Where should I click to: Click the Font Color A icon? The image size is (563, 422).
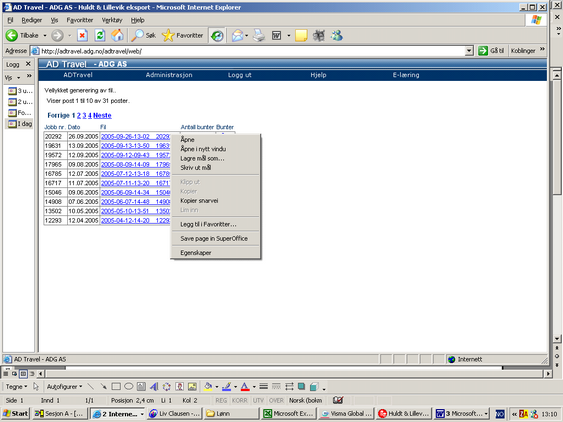[245, 387]
